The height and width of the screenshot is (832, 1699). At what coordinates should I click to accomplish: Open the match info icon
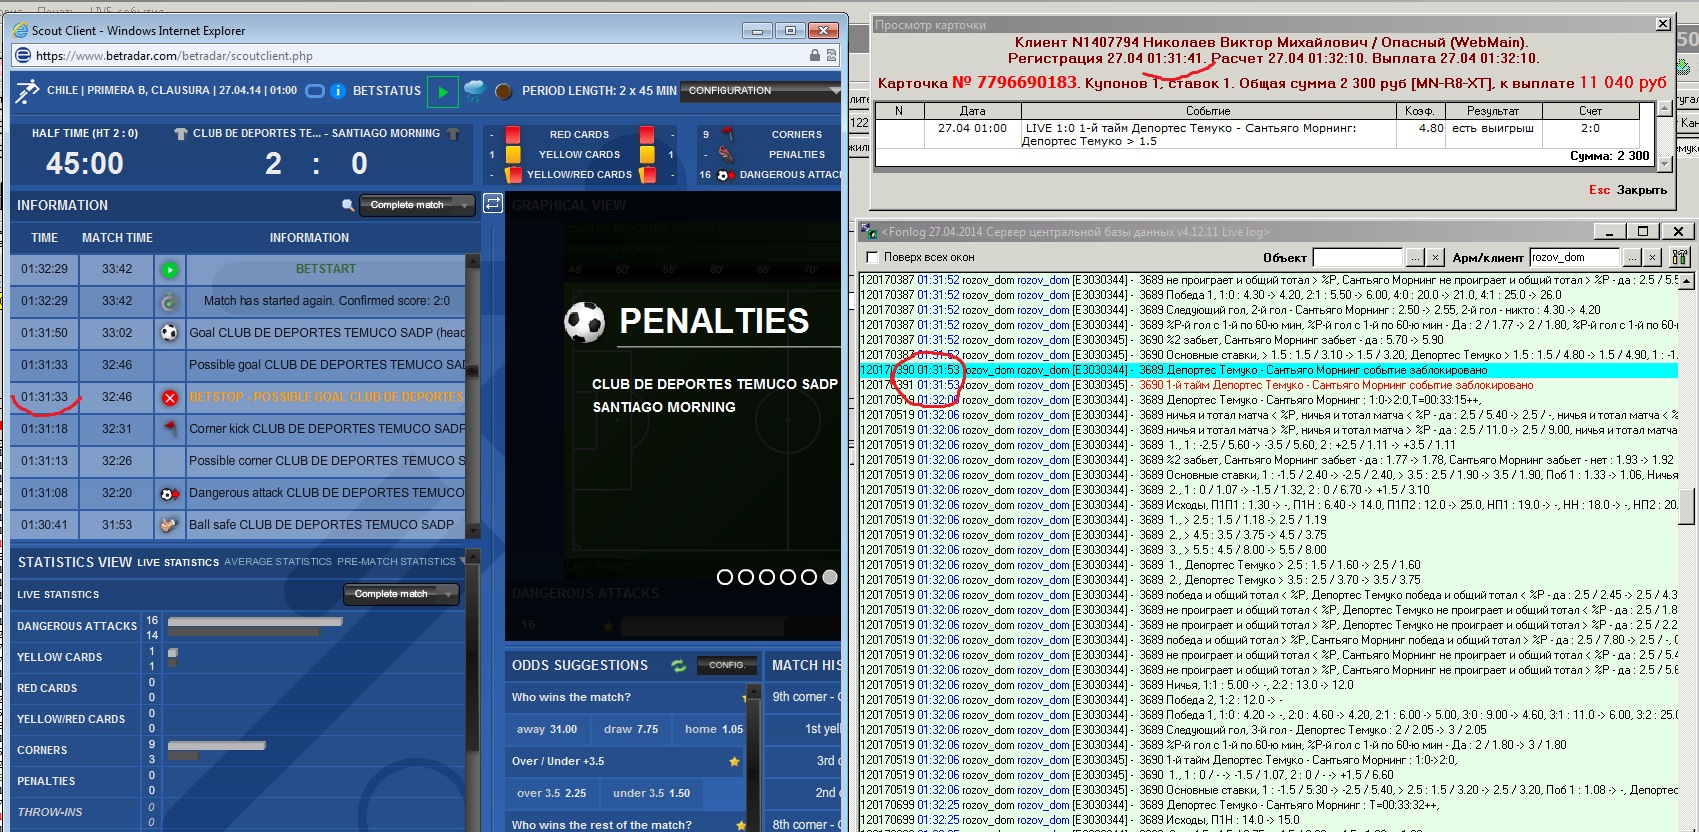click(338, 91)
